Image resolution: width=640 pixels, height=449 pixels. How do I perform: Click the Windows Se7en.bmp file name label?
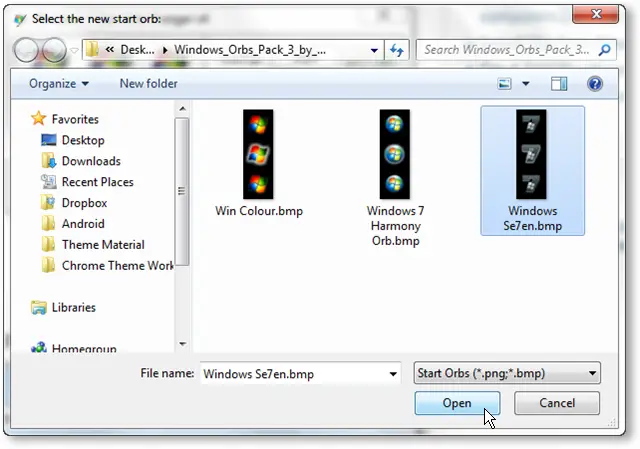pyautogui.click(x=532, y=218)
